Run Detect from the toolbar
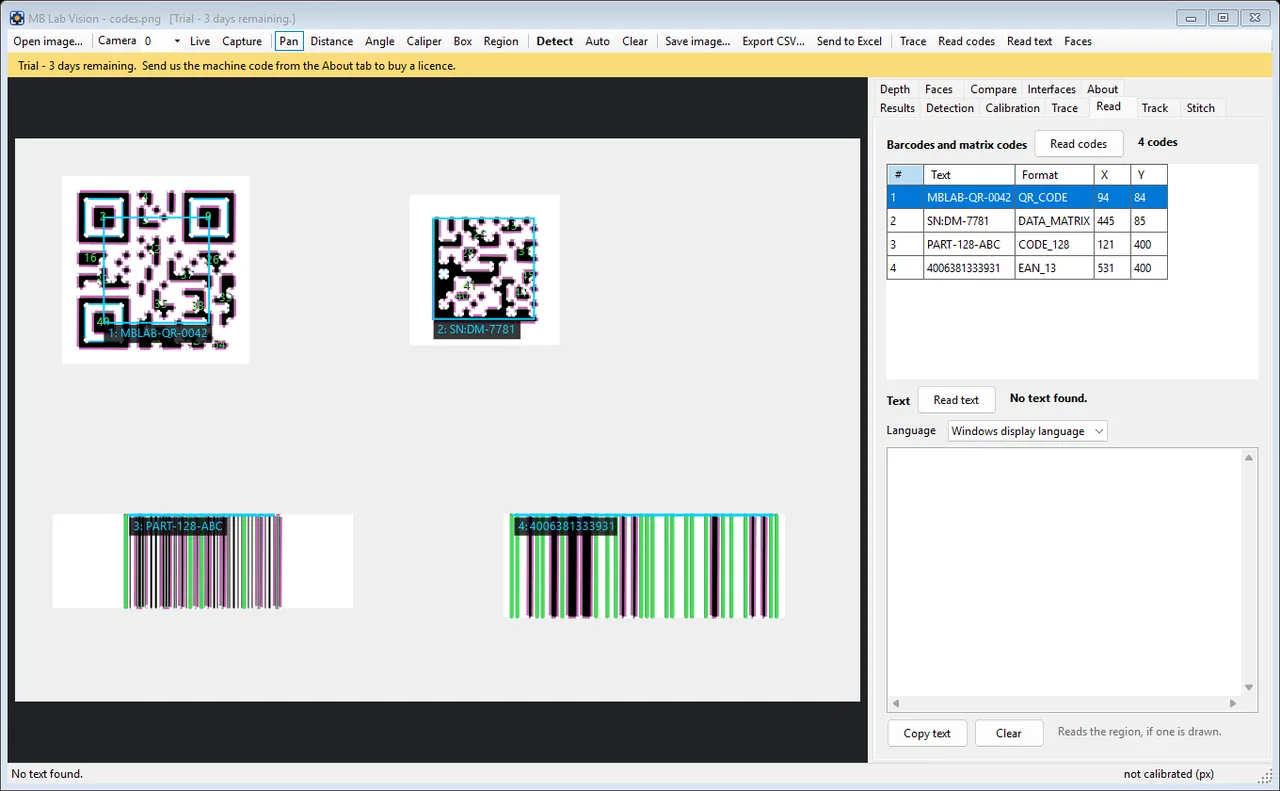 [x=555, y=41]
